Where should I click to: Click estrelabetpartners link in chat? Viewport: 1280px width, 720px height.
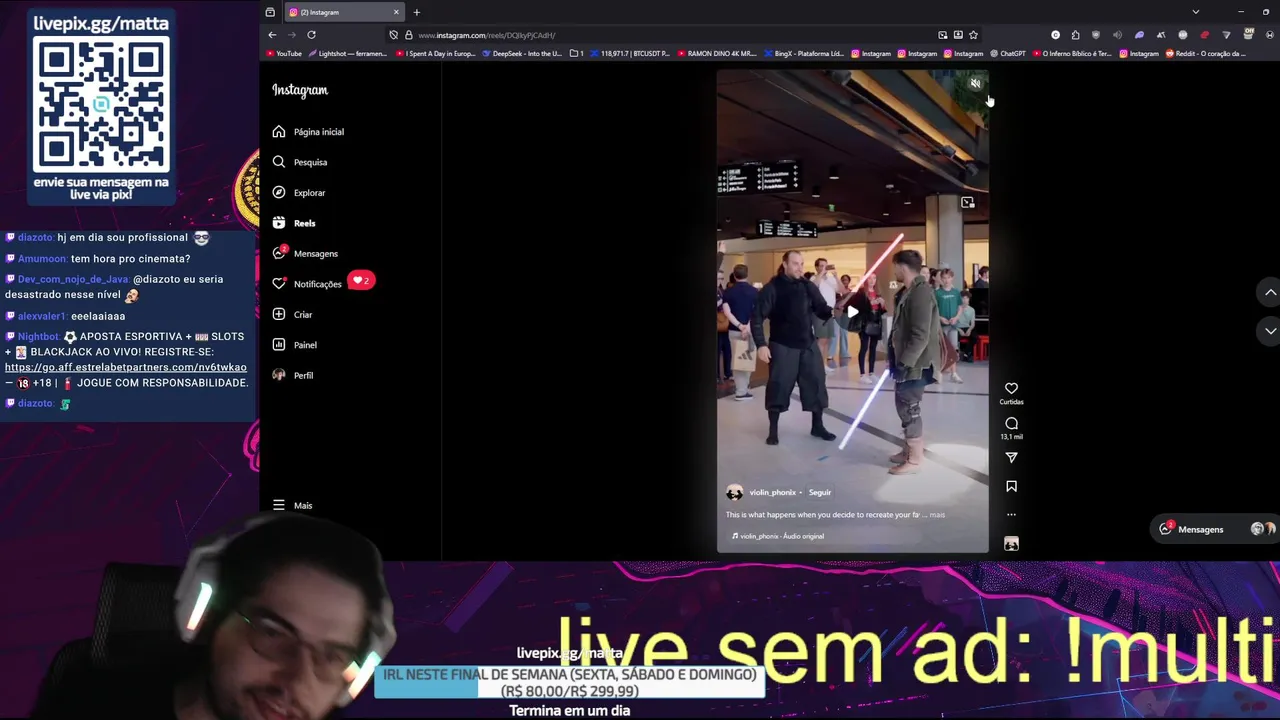(x=126, y=368)
